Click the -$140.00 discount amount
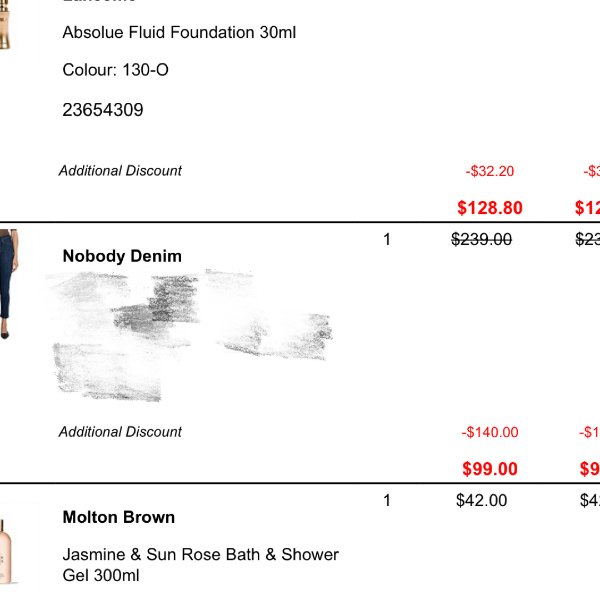Screen dimensions: 600x600 (490, 432)
